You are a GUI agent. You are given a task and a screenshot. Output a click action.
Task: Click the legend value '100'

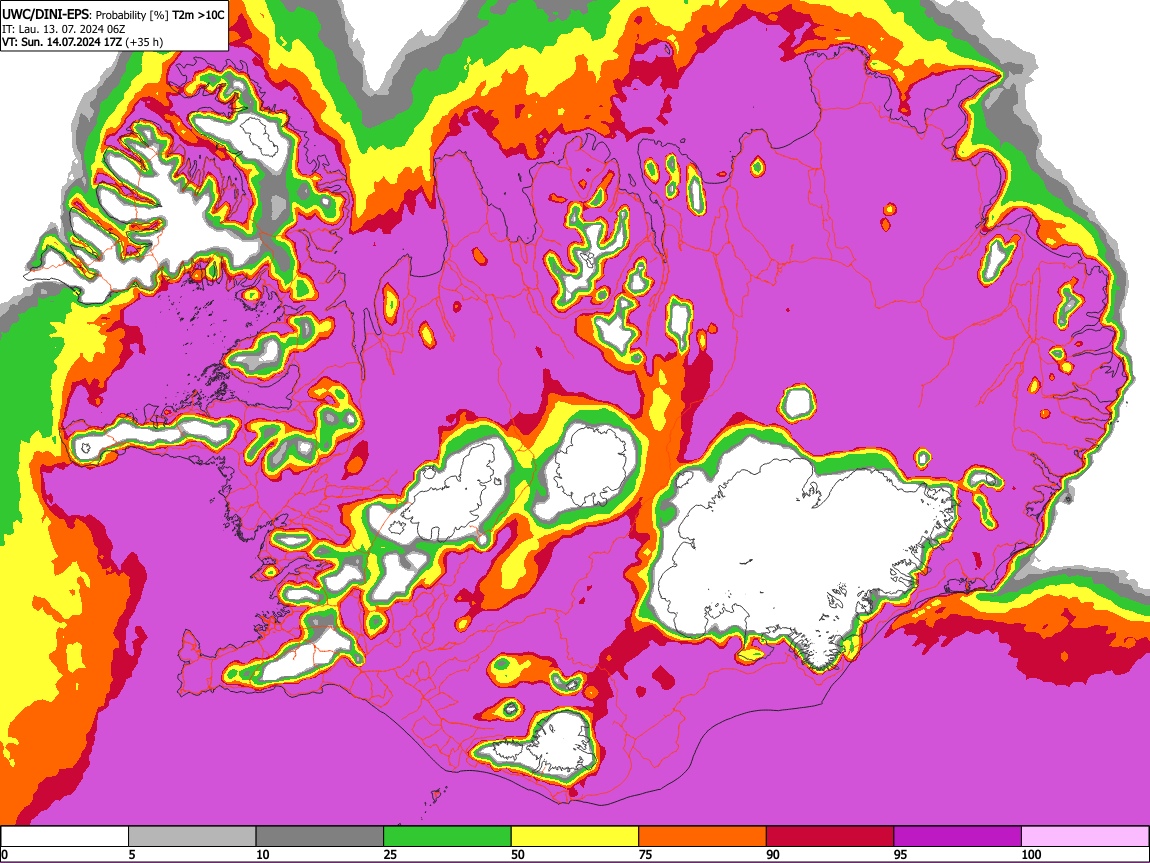(1031, 854)
